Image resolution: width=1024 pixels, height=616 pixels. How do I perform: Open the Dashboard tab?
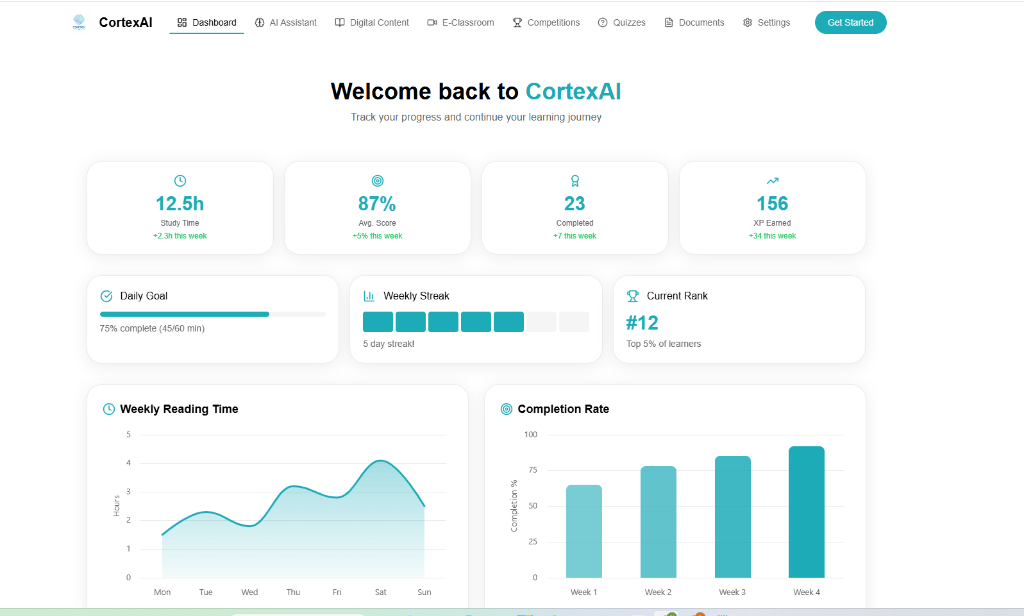pyautogui.click(x=206, y=22)
